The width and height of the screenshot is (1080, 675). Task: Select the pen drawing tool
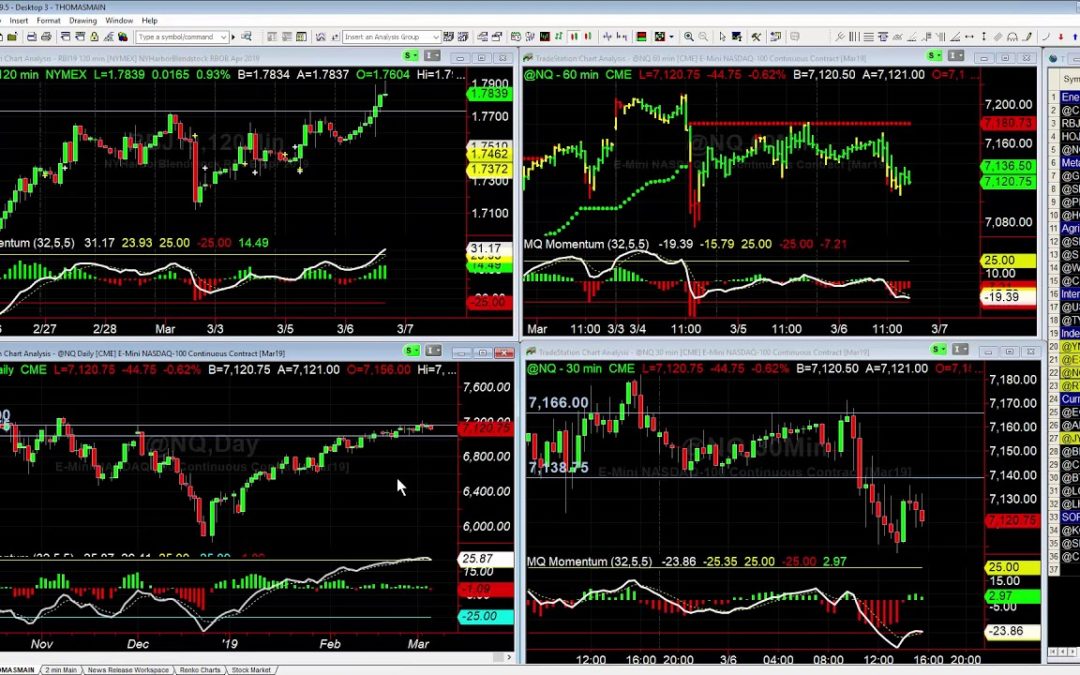coord(1026,37)
